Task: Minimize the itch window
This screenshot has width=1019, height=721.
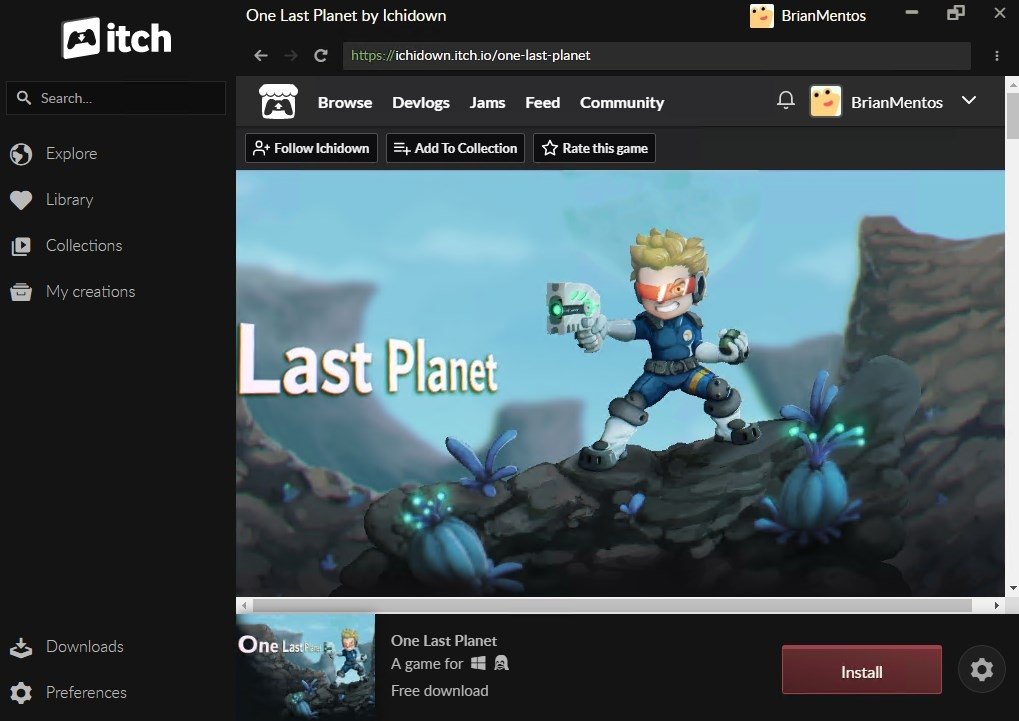Action: click(912, 13)
